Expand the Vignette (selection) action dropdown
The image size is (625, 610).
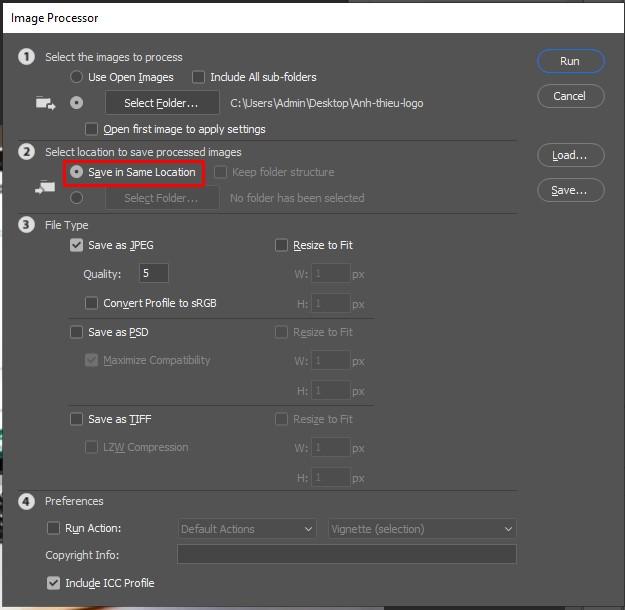422,528
